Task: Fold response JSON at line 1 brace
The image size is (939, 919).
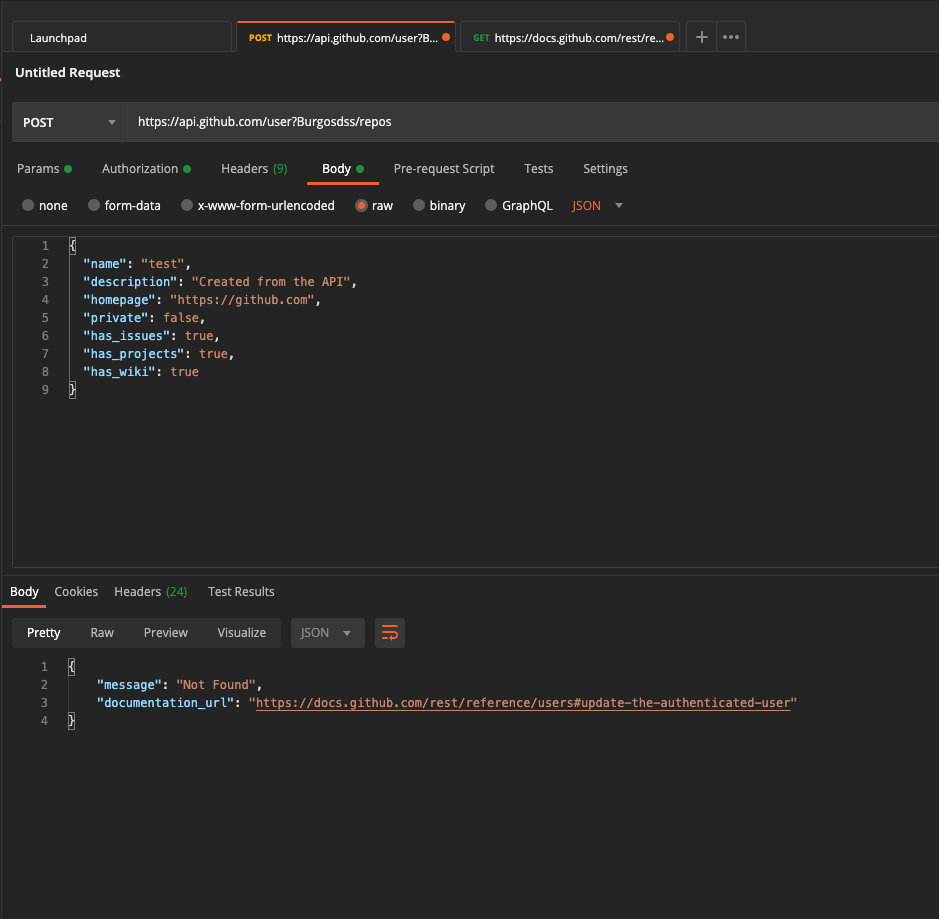Action: click(x=71, y=667)
